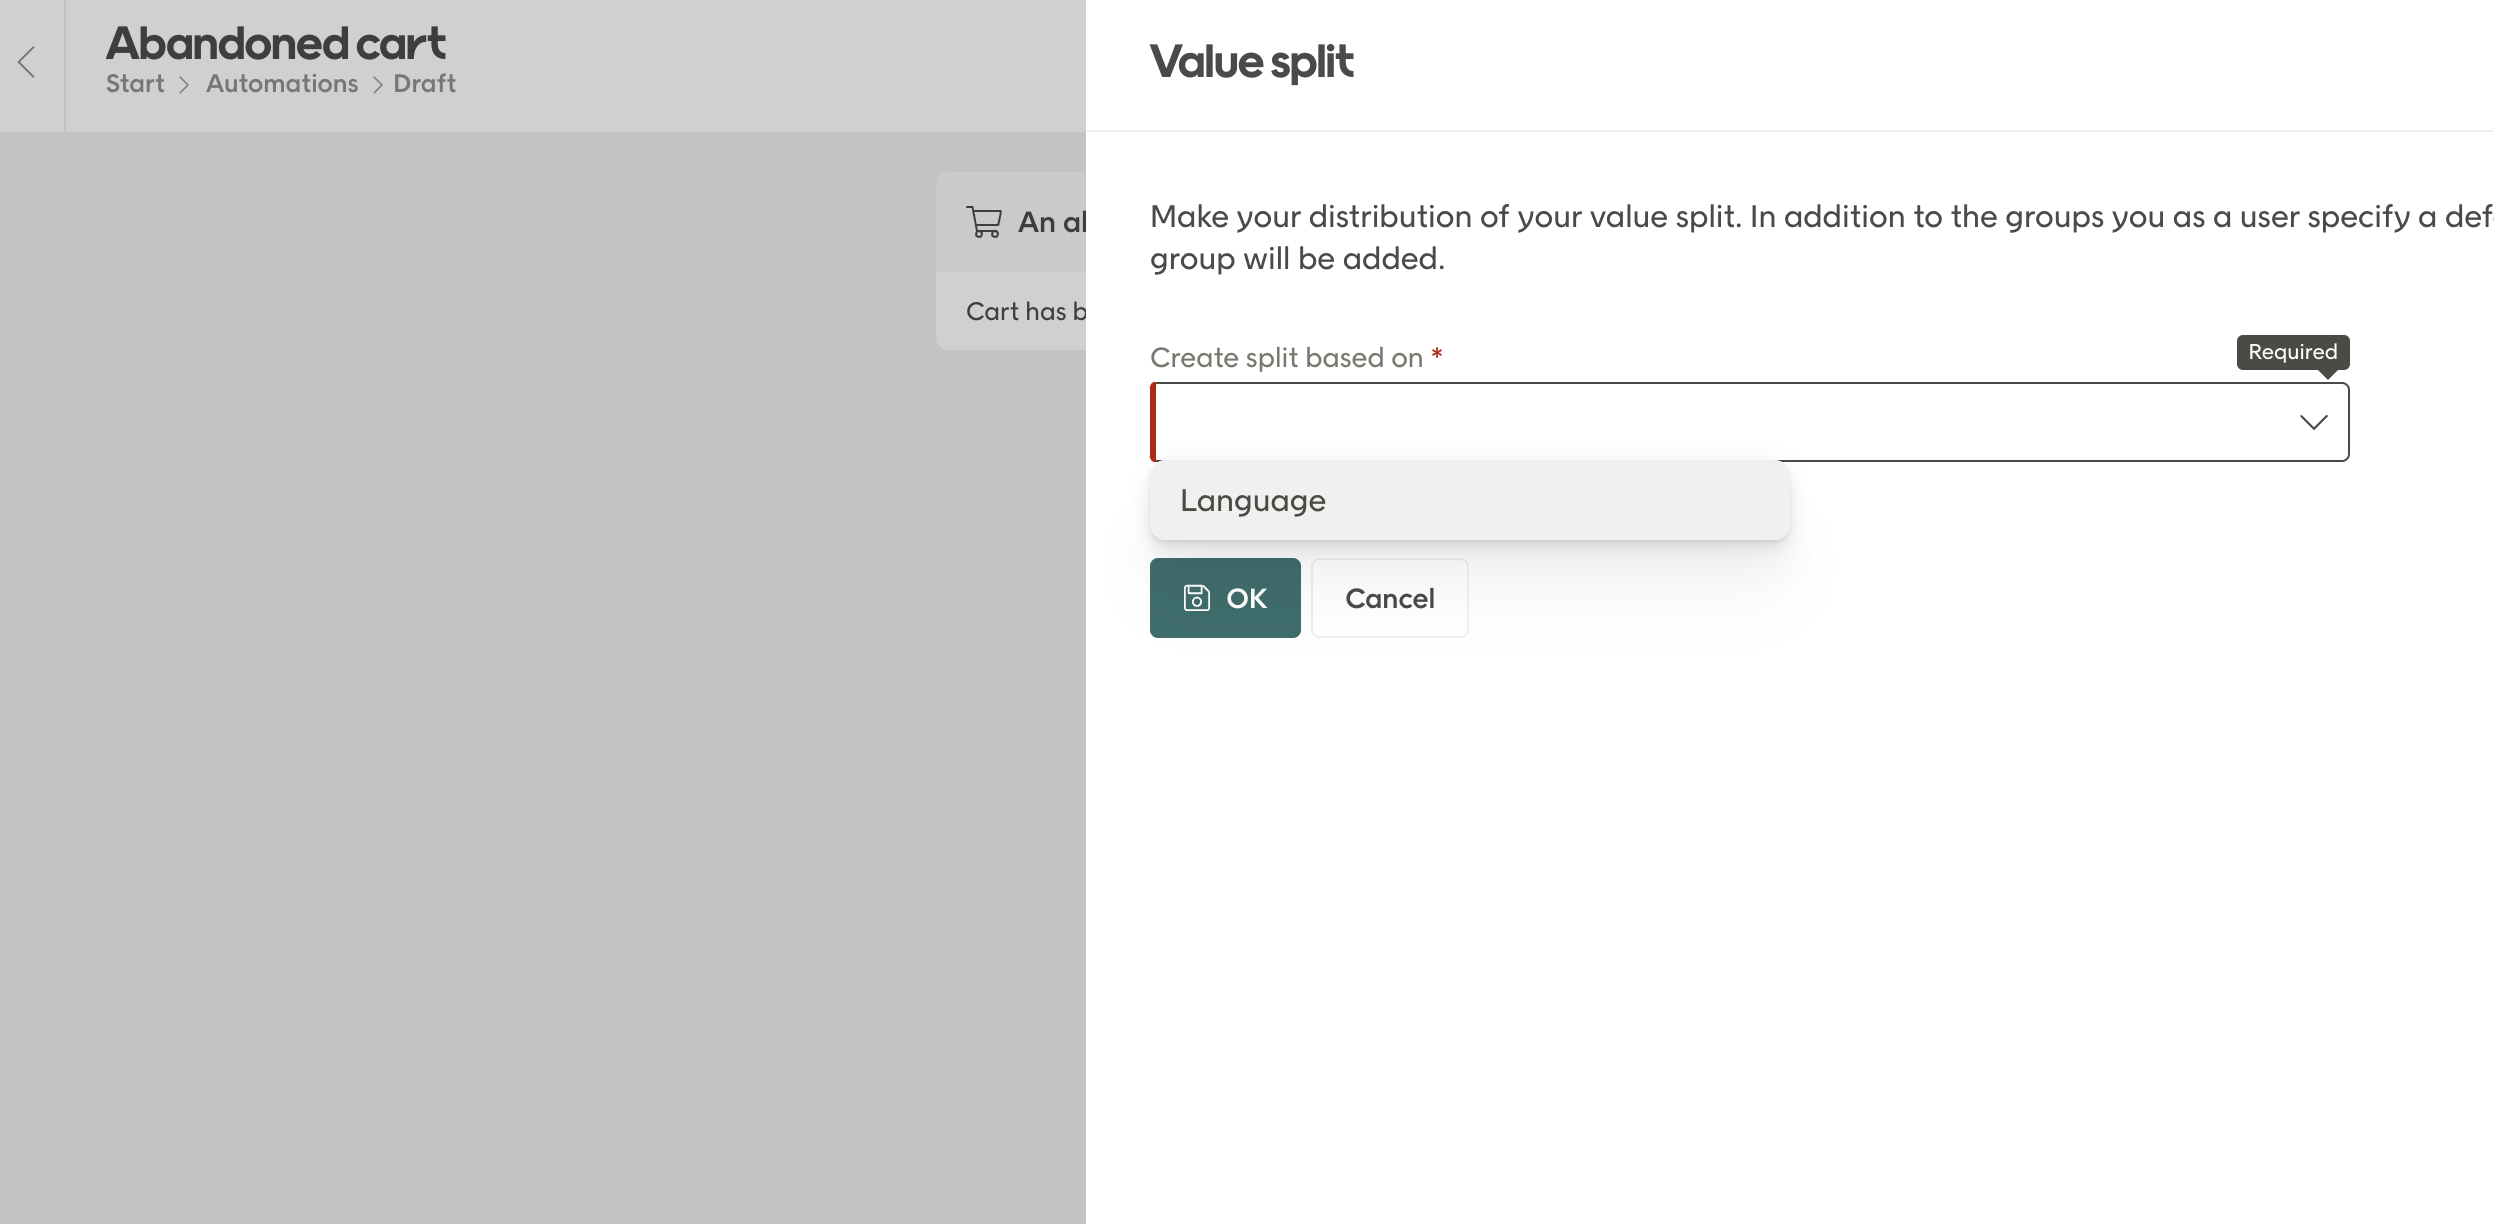Cancel the Value split dialog
The height and width of the screenshot is (1224, 2494).
(1389, 598)
